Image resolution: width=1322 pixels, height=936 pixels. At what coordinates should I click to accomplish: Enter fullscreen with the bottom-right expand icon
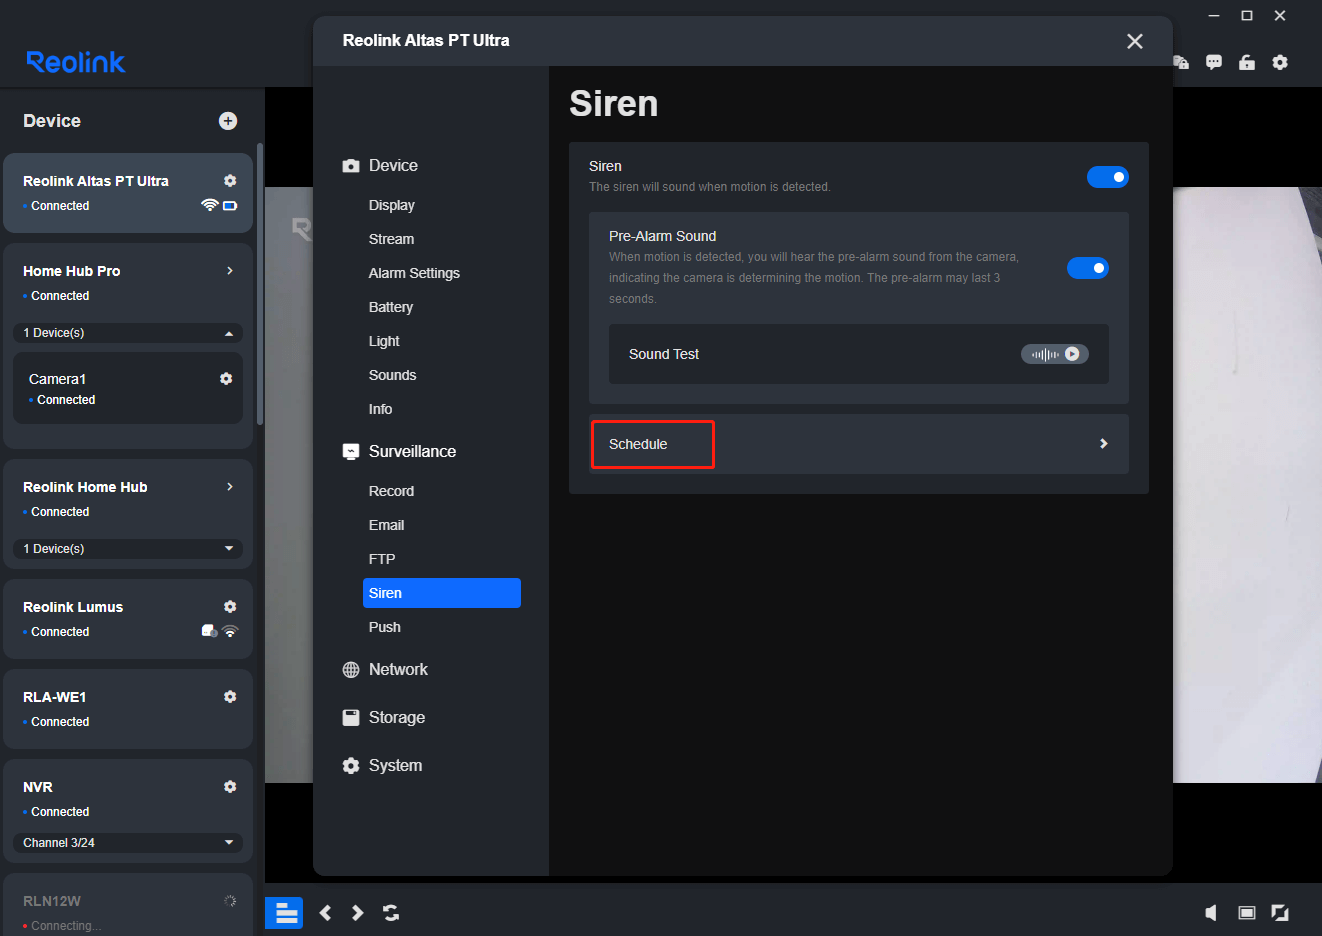(x=1280, y=913)
